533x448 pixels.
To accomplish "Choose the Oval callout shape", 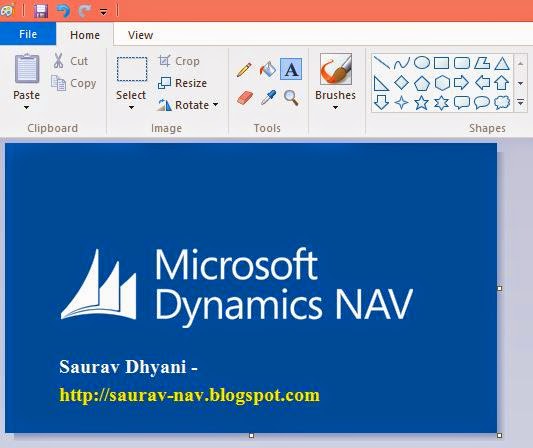I will point(482,102).
